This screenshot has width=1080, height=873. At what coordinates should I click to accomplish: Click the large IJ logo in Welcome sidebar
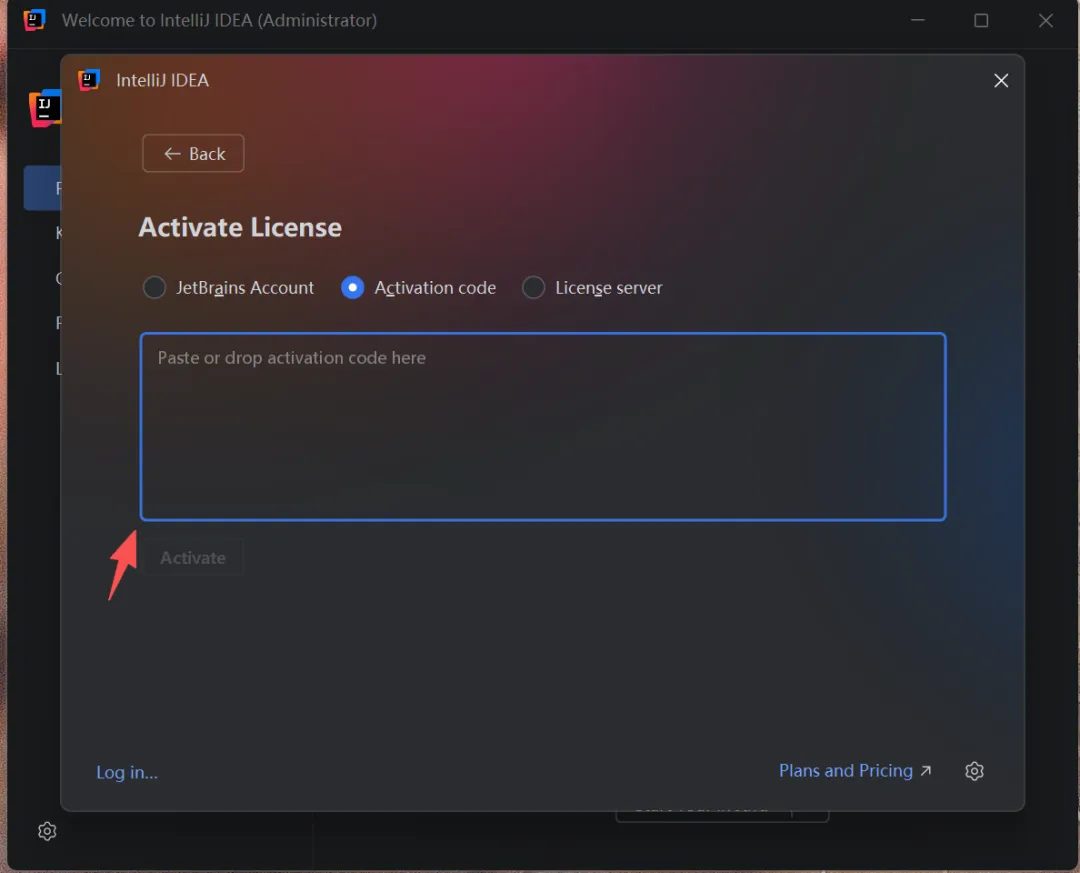[45, 108]
